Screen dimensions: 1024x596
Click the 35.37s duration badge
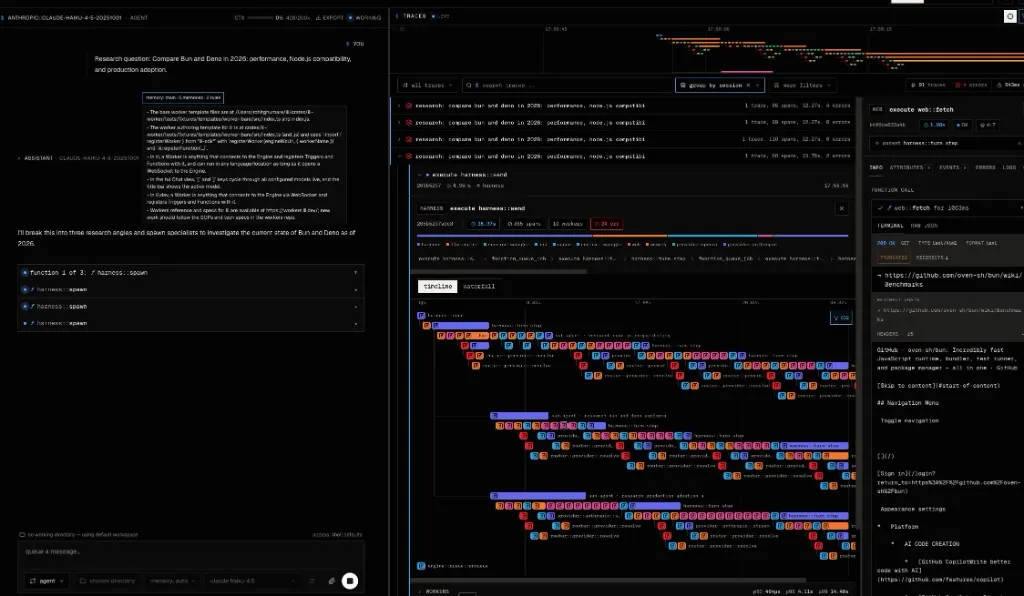click(483, 224)
